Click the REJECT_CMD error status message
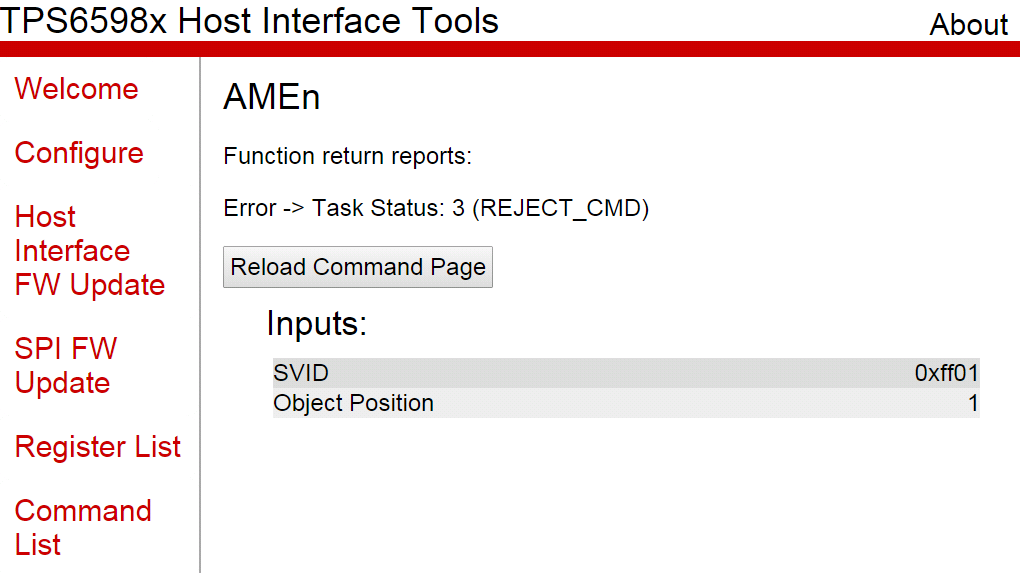1020x573 pixels. (x=436, y=209)
